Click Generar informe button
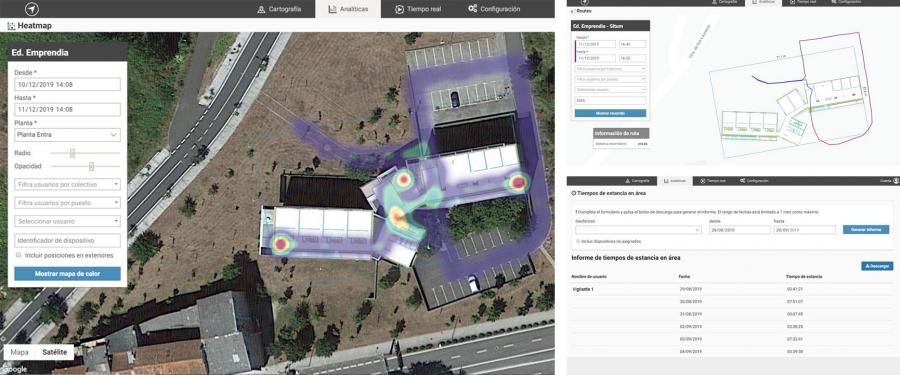 866,230
